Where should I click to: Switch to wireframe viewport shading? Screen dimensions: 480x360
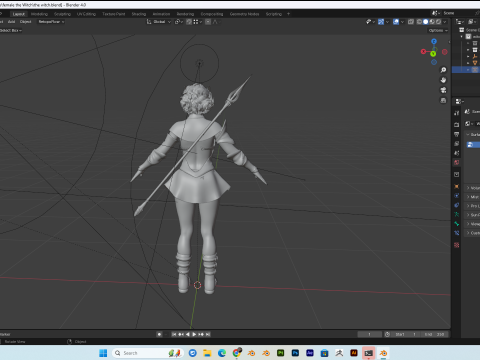[419, 22]
